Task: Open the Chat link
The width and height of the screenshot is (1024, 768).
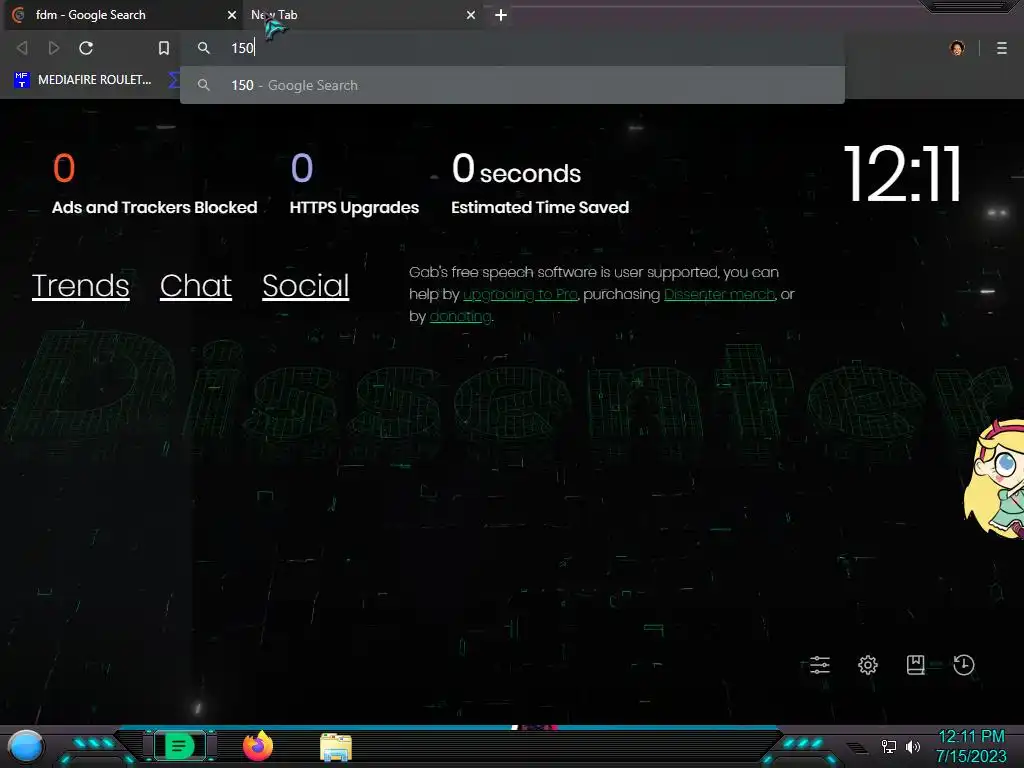Action: pos(196,285)
